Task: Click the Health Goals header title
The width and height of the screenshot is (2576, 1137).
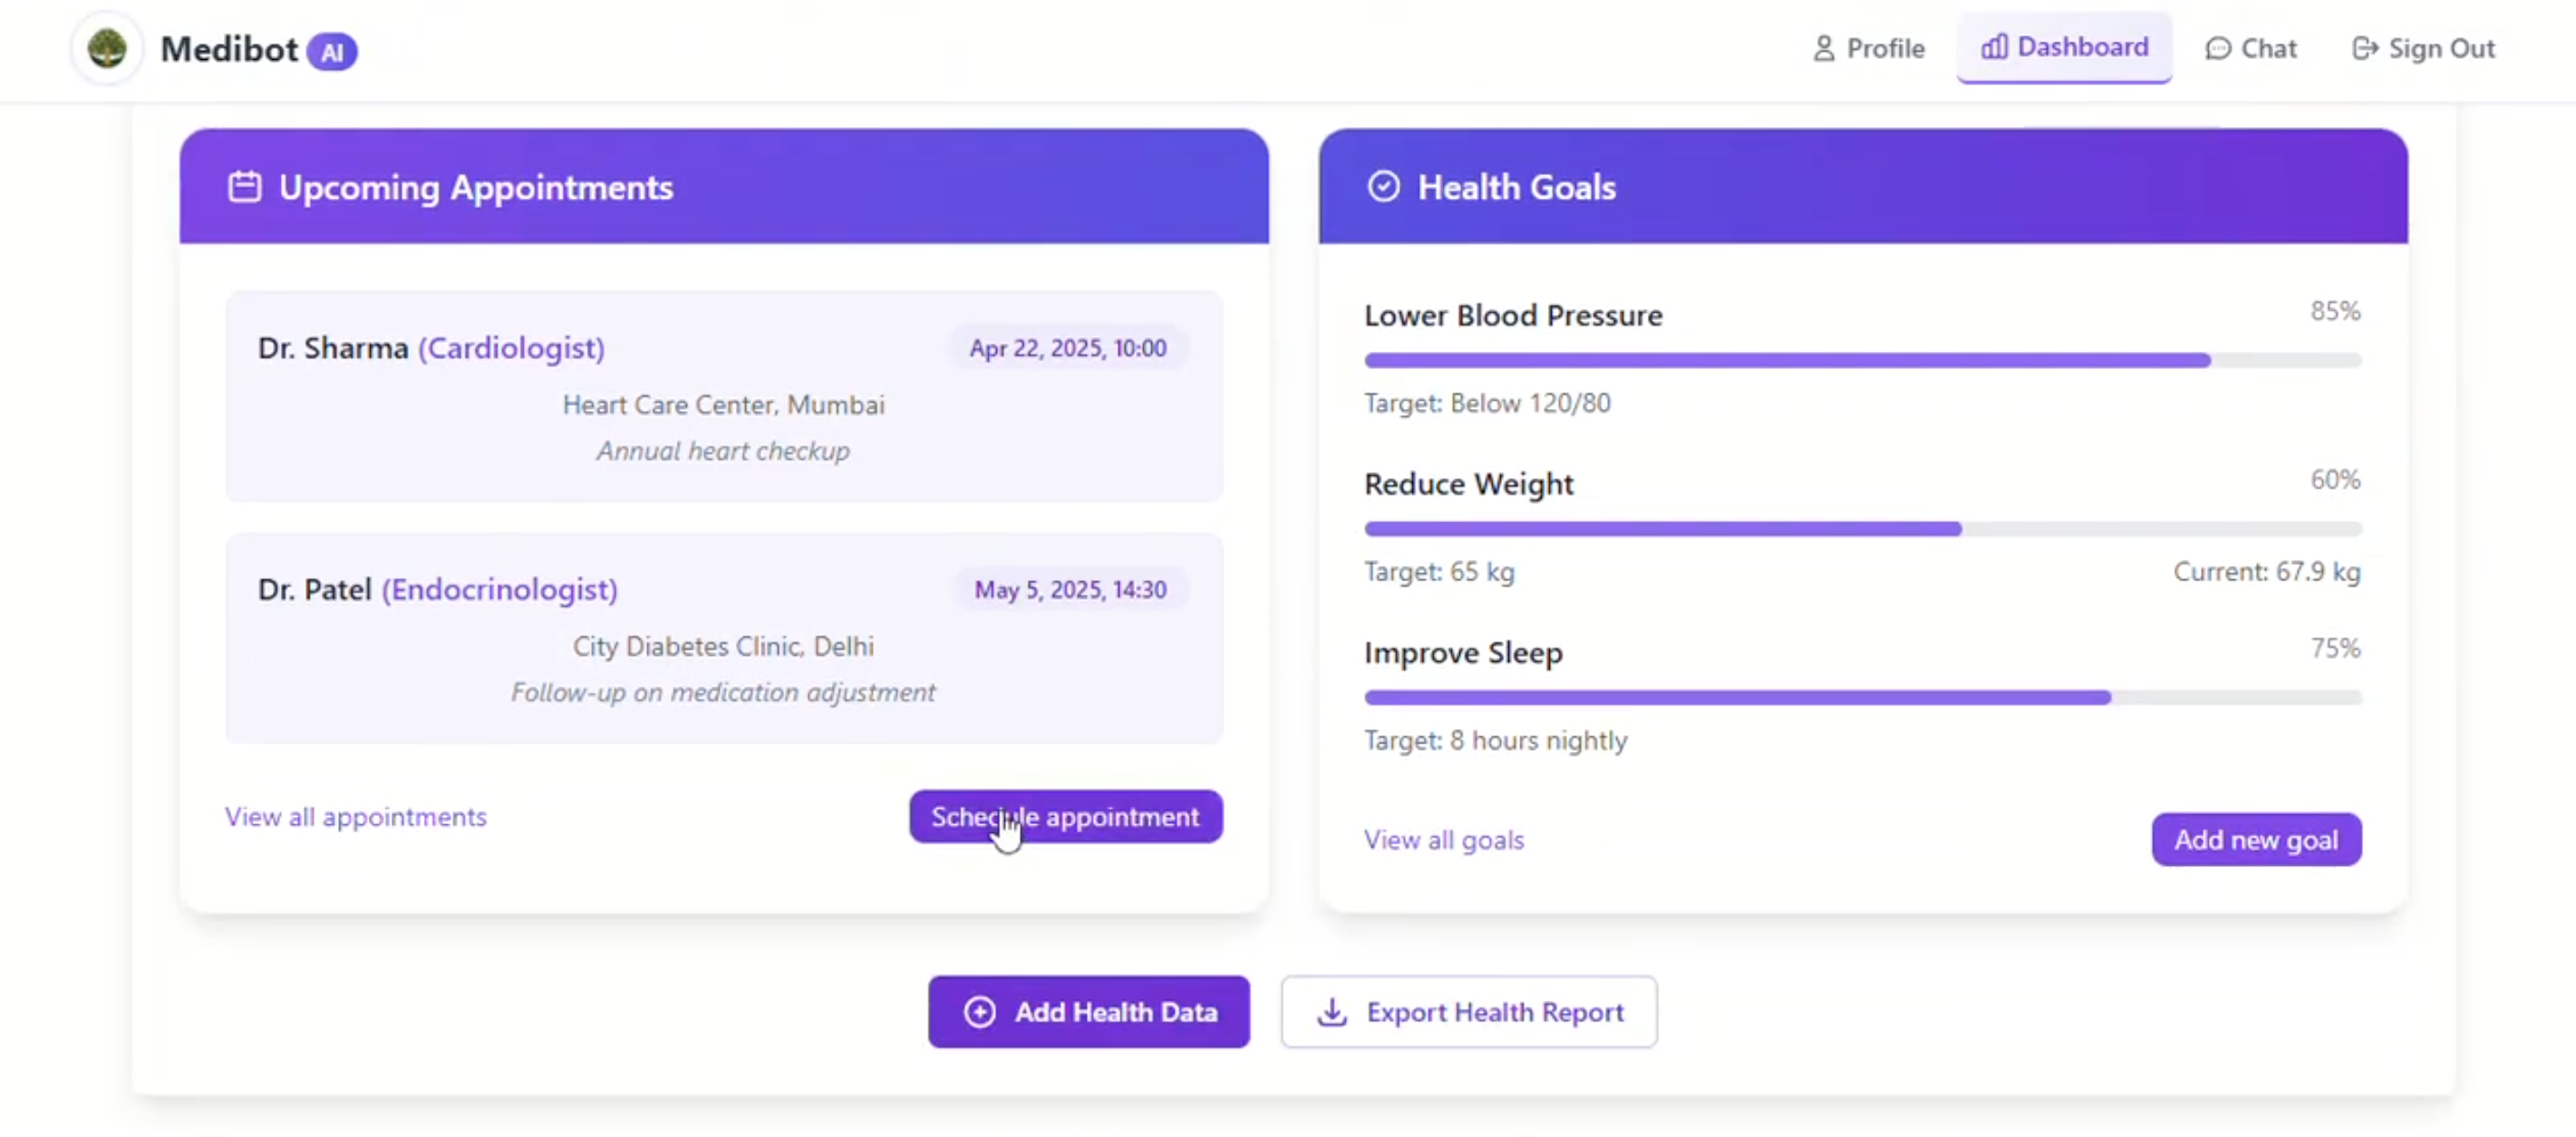Action: click(1516, 187)
